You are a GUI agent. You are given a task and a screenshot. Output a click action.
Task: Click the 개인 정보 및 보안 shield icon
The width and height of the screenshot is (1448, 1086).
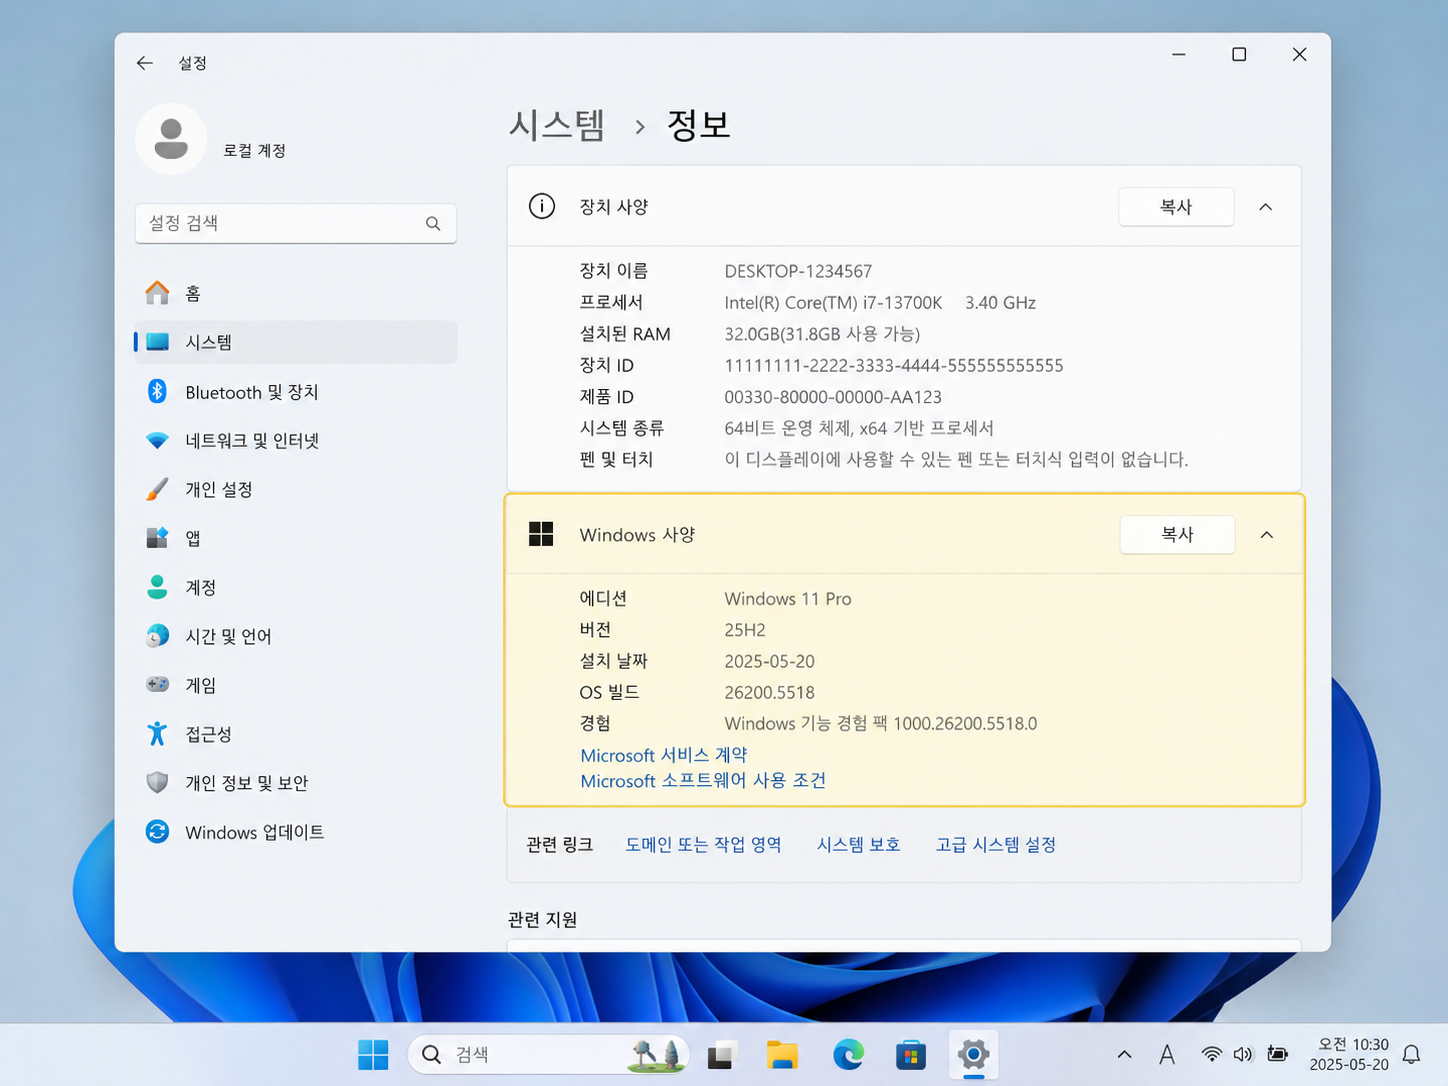157,782
